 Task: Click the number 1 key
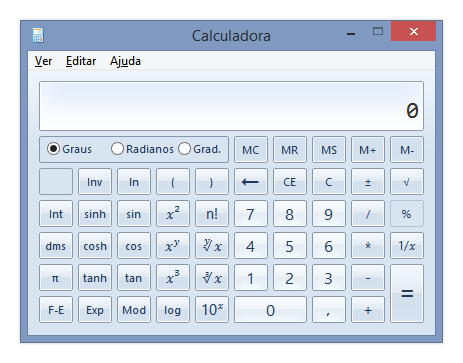251,278
